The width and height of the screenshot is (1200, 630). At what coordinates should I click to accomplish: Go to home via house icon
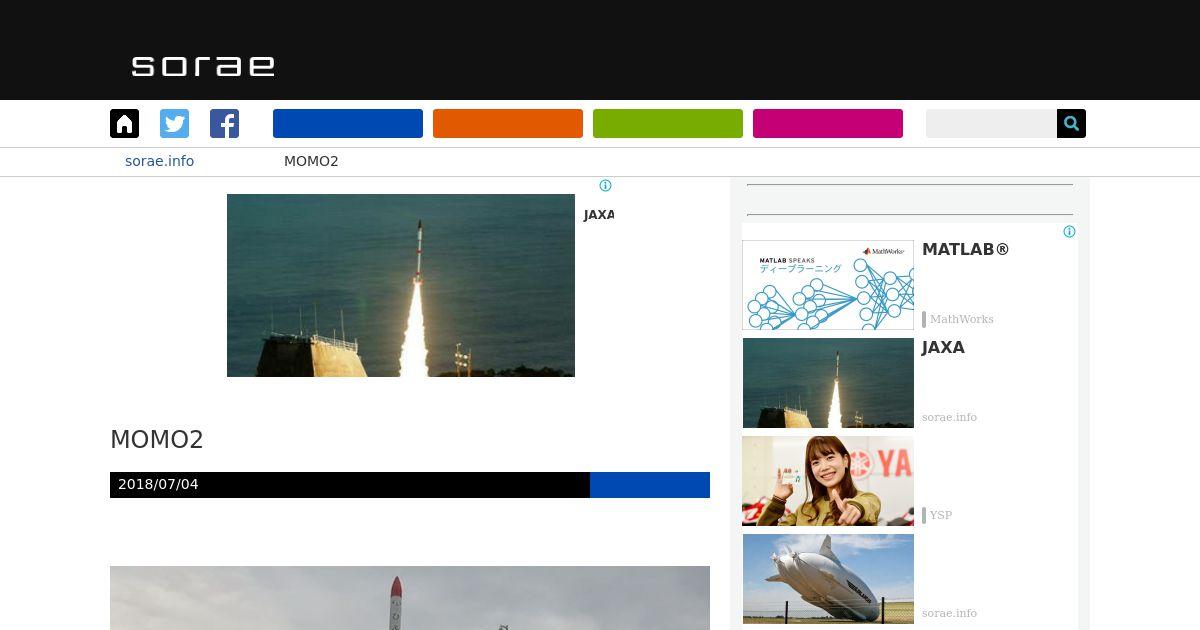point(124,124)
